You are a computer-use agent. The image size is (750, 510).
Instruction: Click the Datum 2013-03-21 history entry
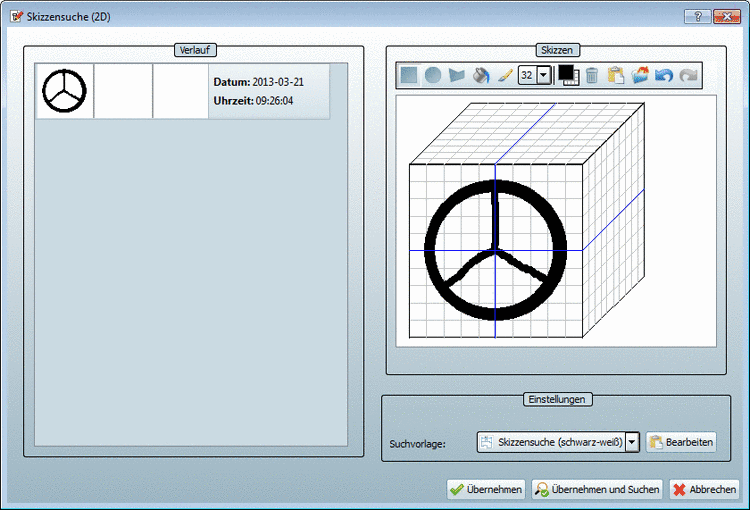(258, 82)
